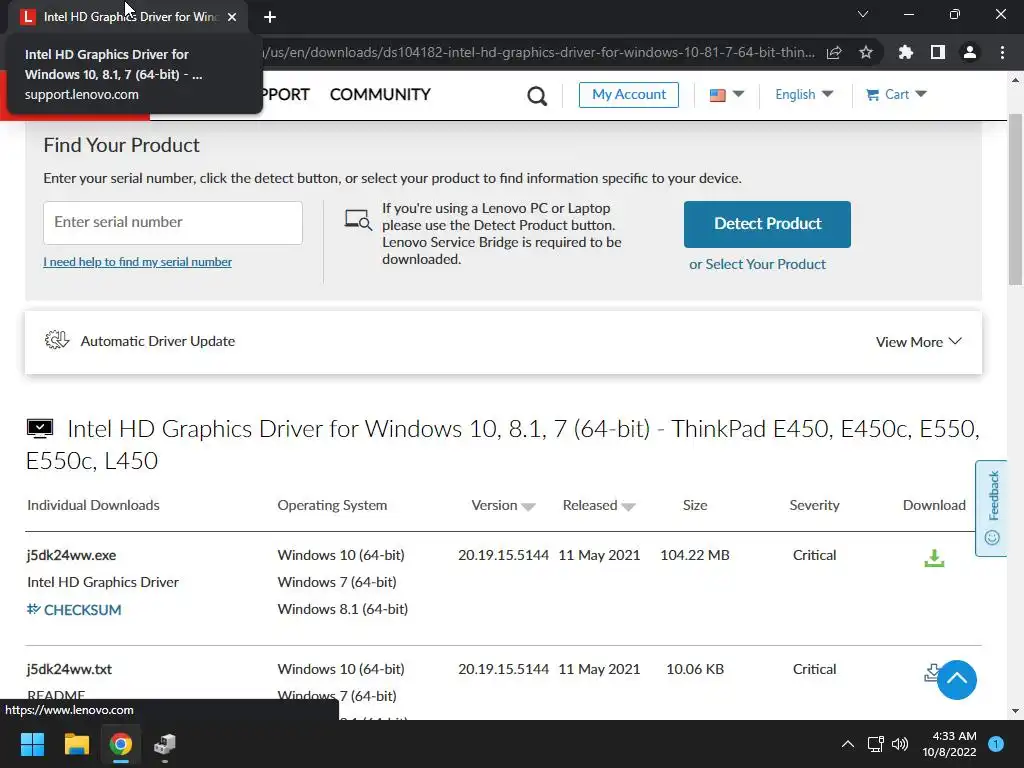
Task: Sort by the Released column
Action: click(x=599, y=505)
